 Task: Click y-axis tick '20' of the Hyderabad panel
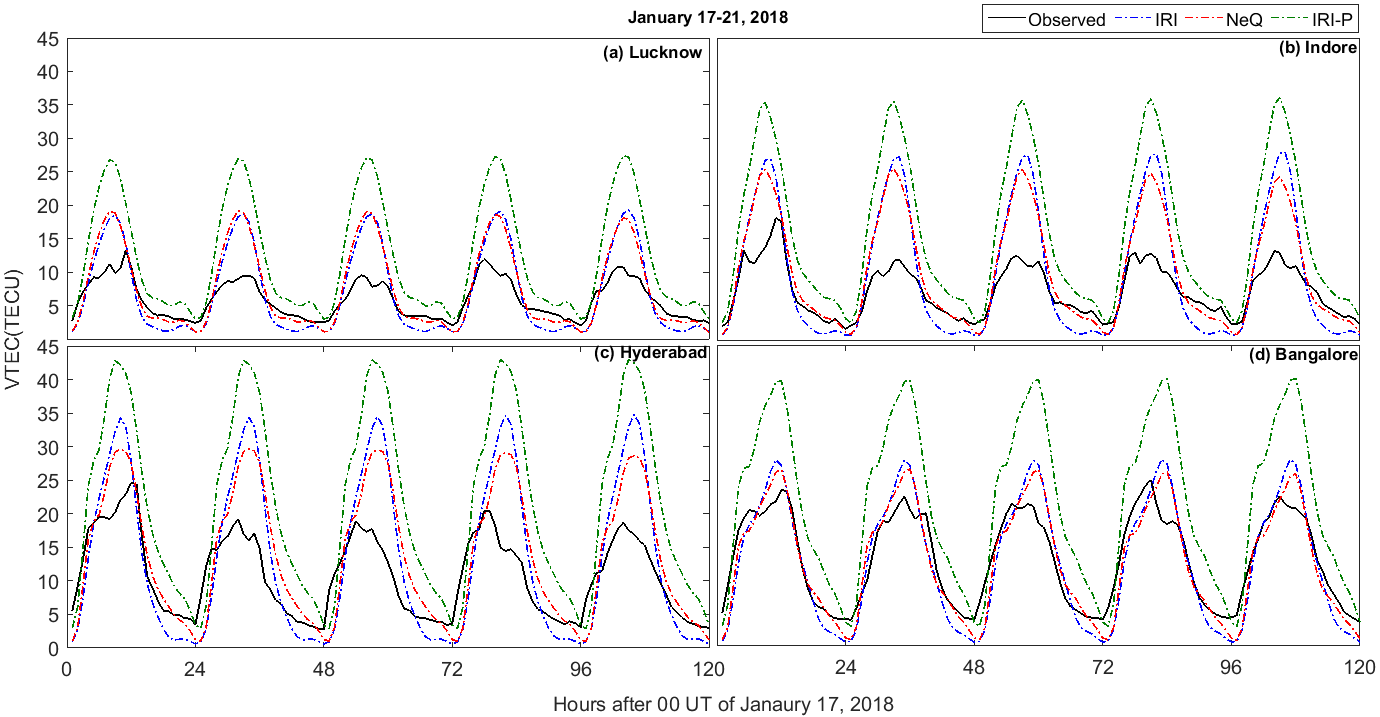coord(49,514)
